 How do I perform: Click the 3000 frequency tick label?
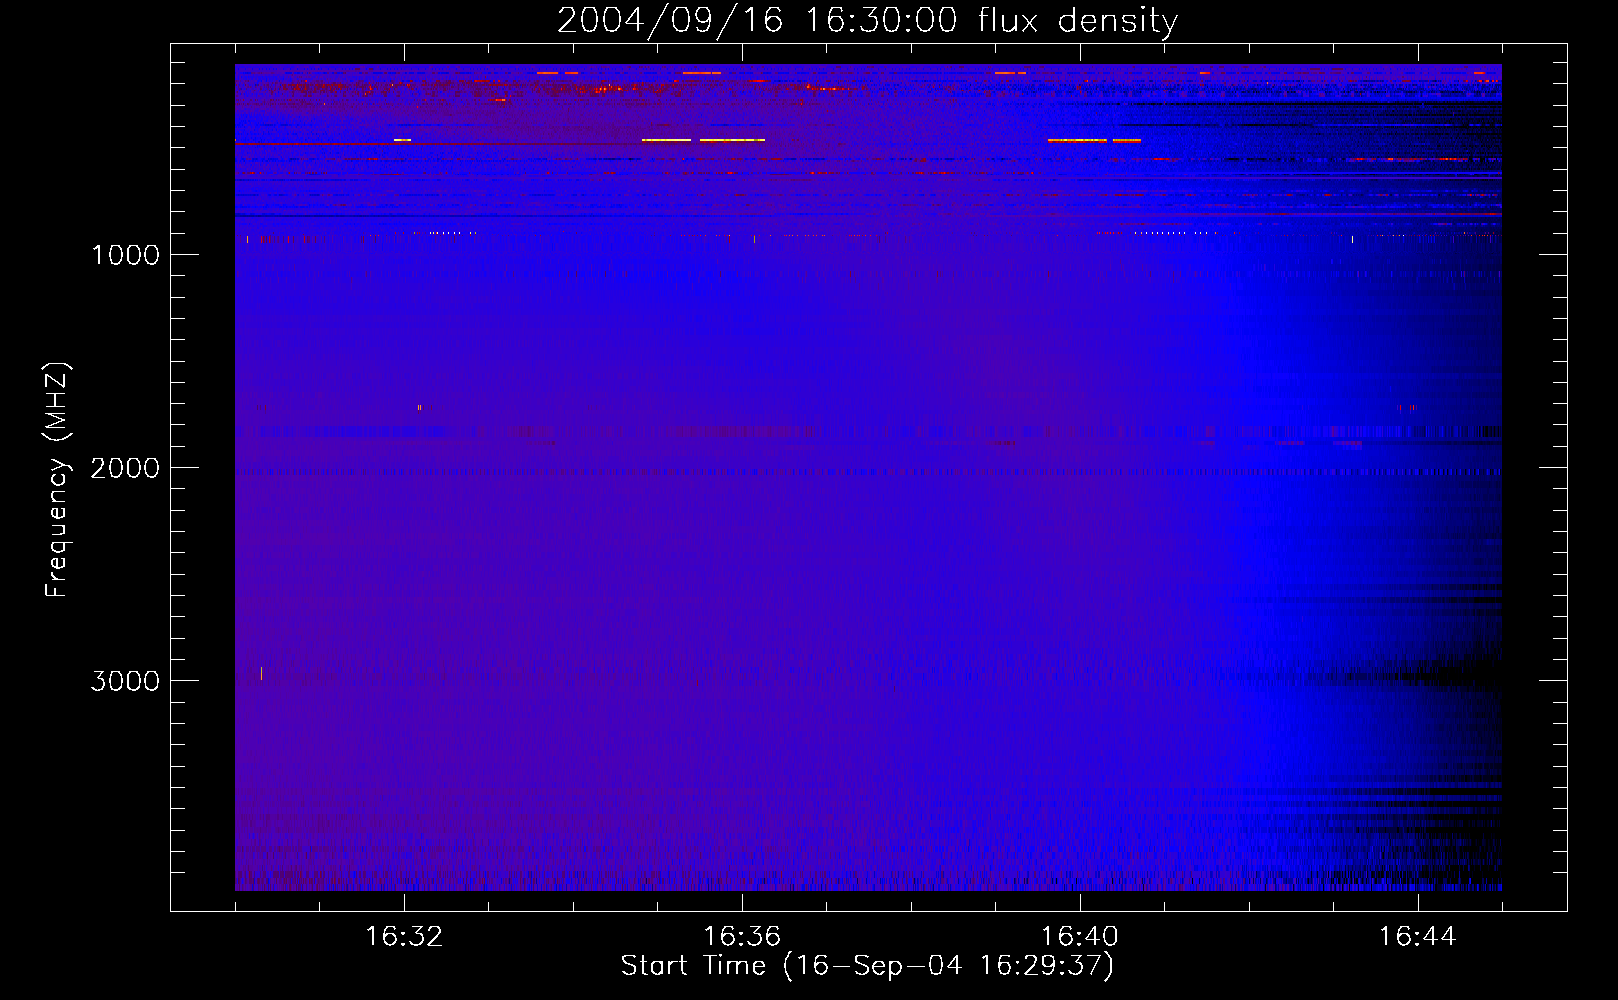125,681
